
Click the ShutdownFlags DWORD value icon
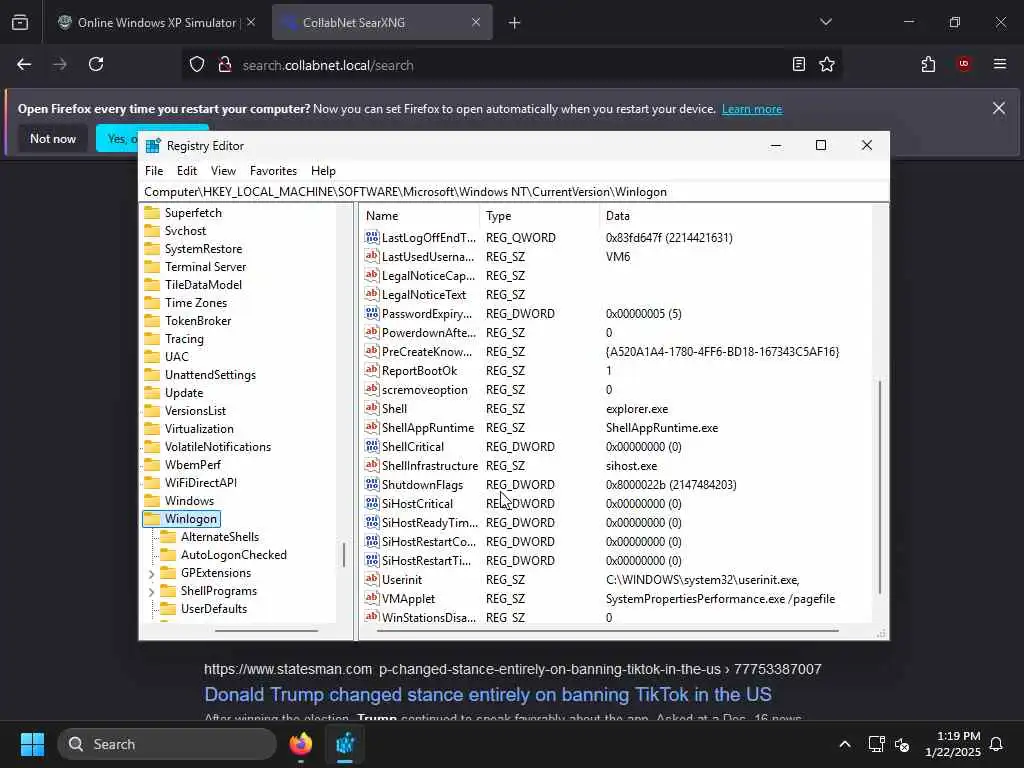pos(372,485)
